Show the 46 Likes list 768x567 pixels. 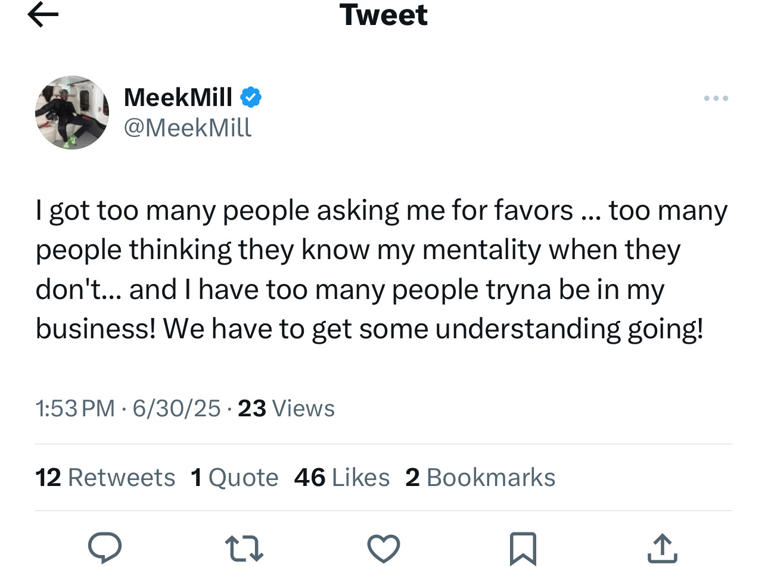tap(342, 478)
